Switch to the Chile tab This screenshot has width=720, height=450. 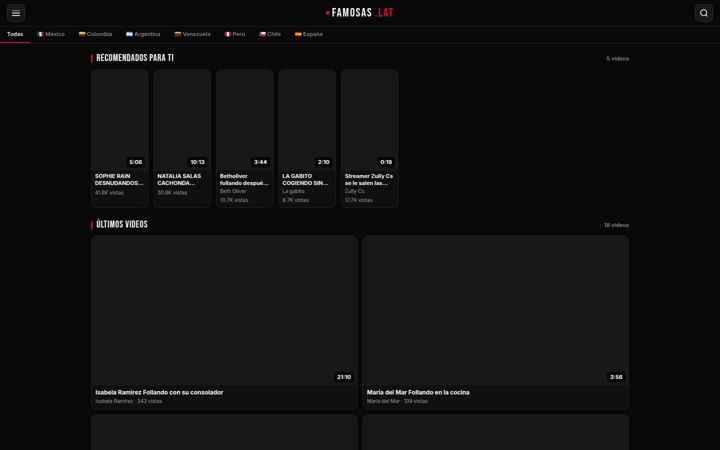tap(270, 34)
